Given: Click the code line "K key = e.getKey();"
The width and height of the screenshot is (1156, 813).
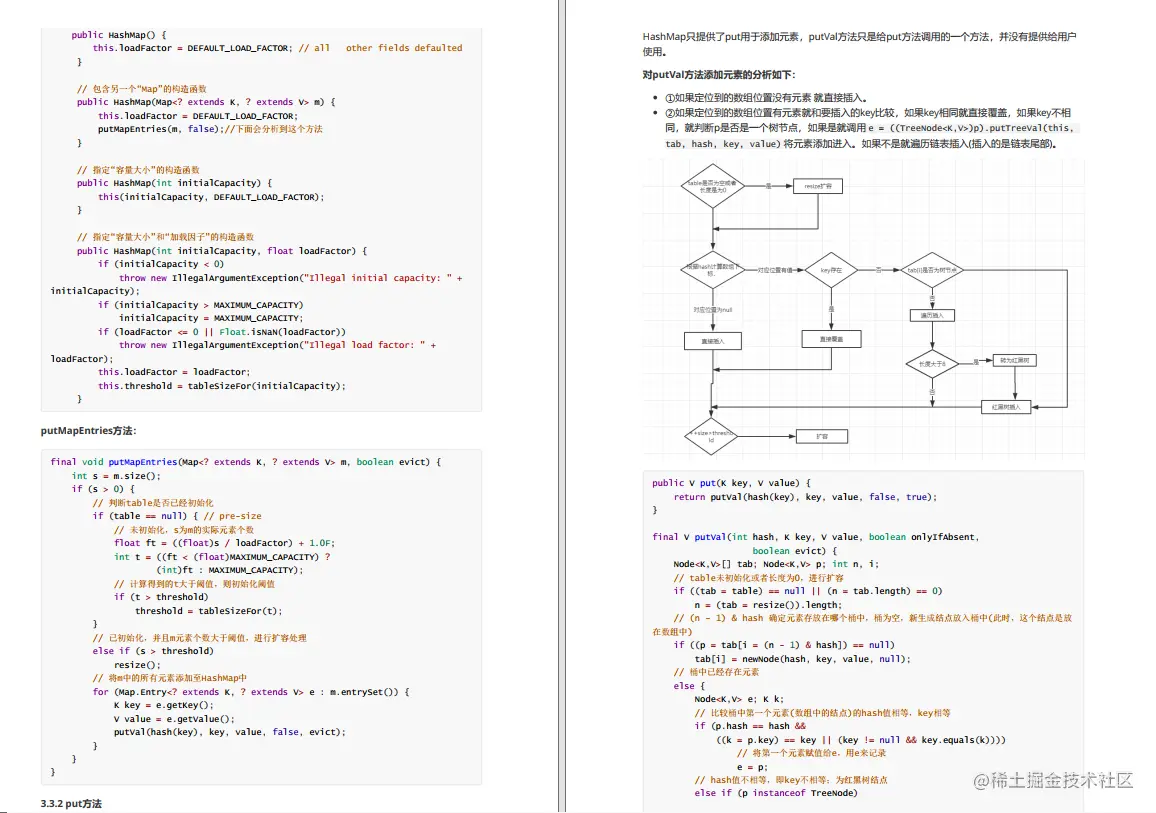Looking at the screenshot, I should coord(164,705).
